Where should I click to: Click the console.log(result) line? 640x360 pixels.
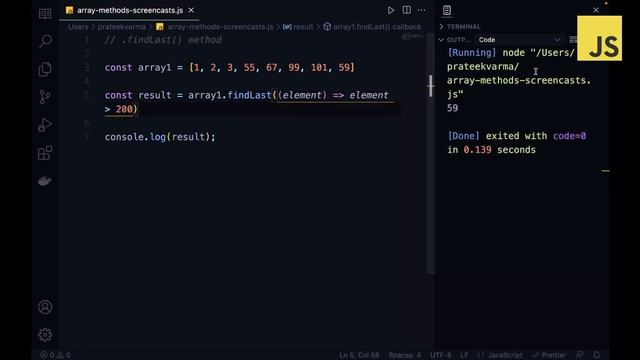[x=160, y=137]
